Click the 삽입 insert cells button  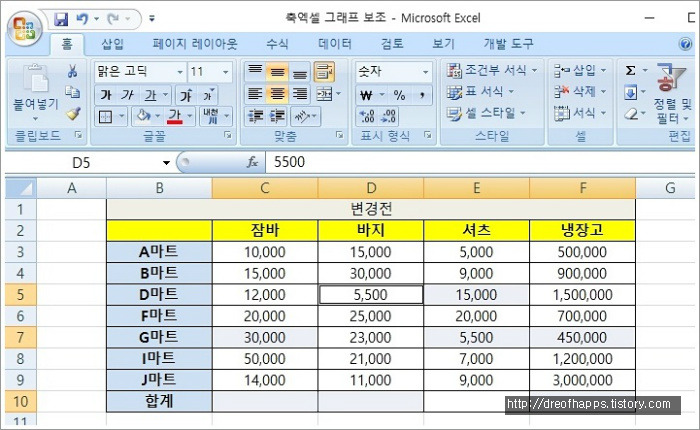(x=580, y=70)
